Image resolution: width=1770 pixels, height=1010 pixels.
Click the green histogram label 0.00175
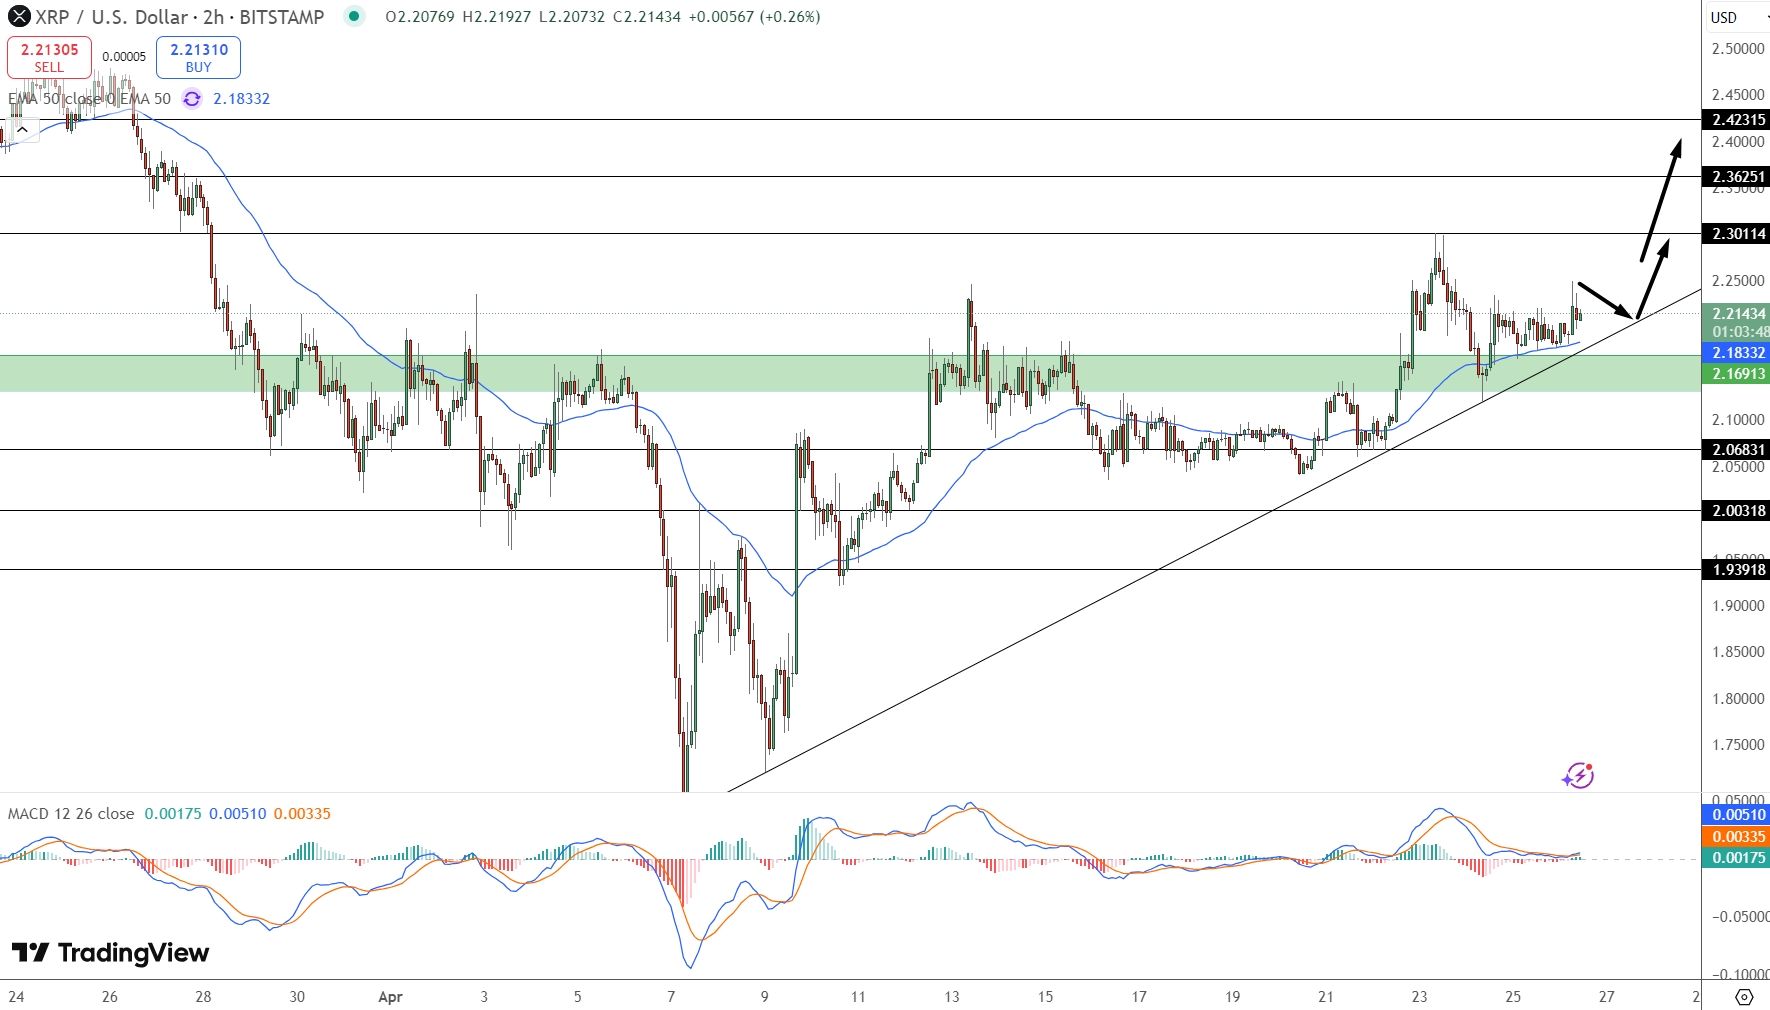click(1736, 858)
